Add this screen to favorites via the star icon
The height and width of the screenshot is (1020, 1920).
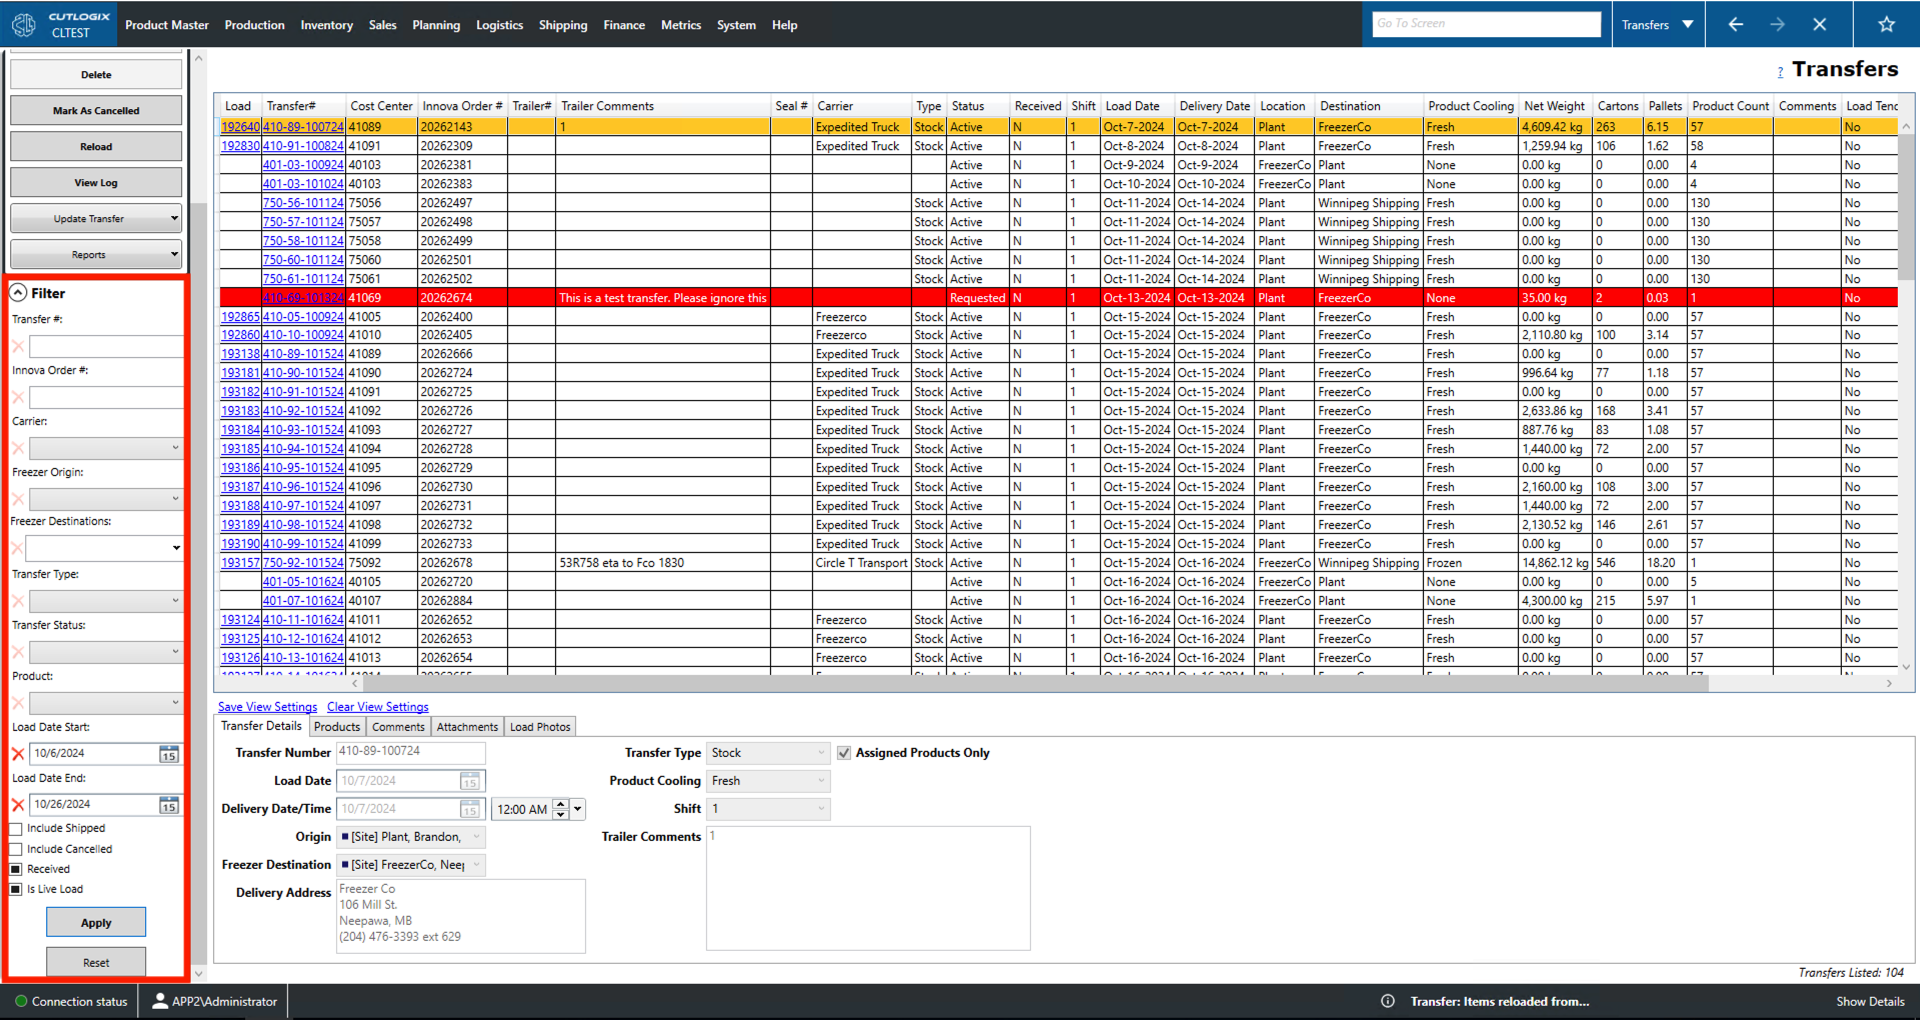[1886, 24]
